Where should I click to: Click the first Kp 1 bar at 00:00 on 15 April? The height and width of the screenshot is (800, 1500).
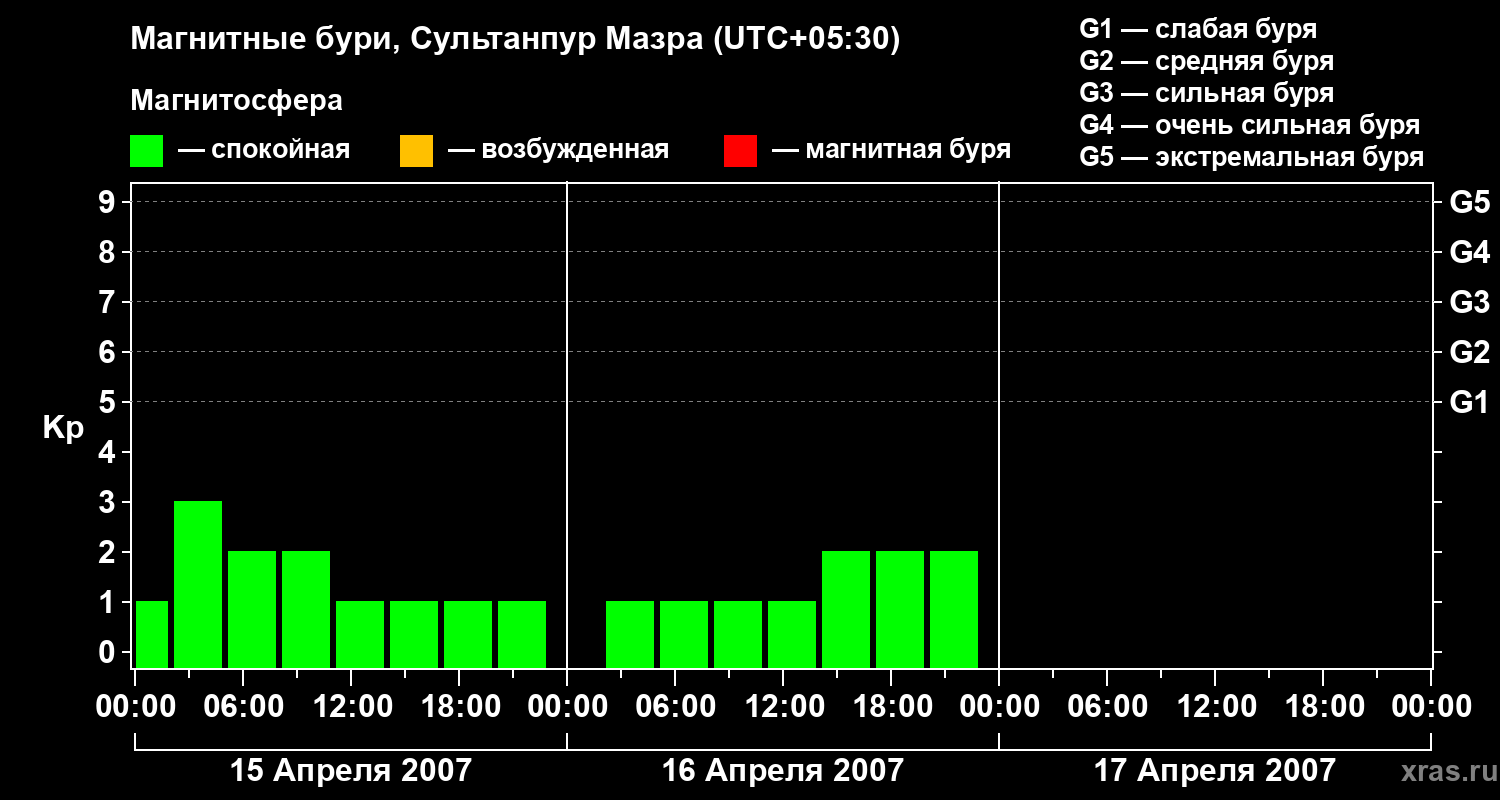152,634
